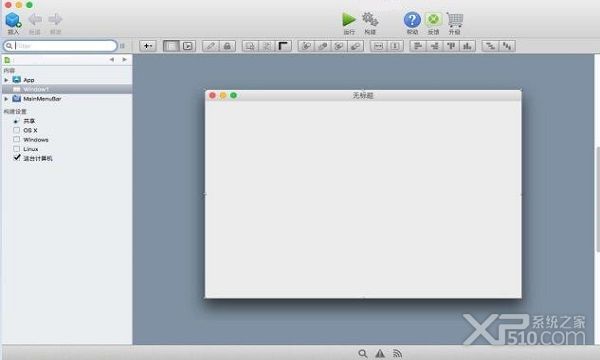Click the warning triangle icon in status bar
Image resolution: width=600 pixels, height=360 pixels.
click(x=380, y=354)
